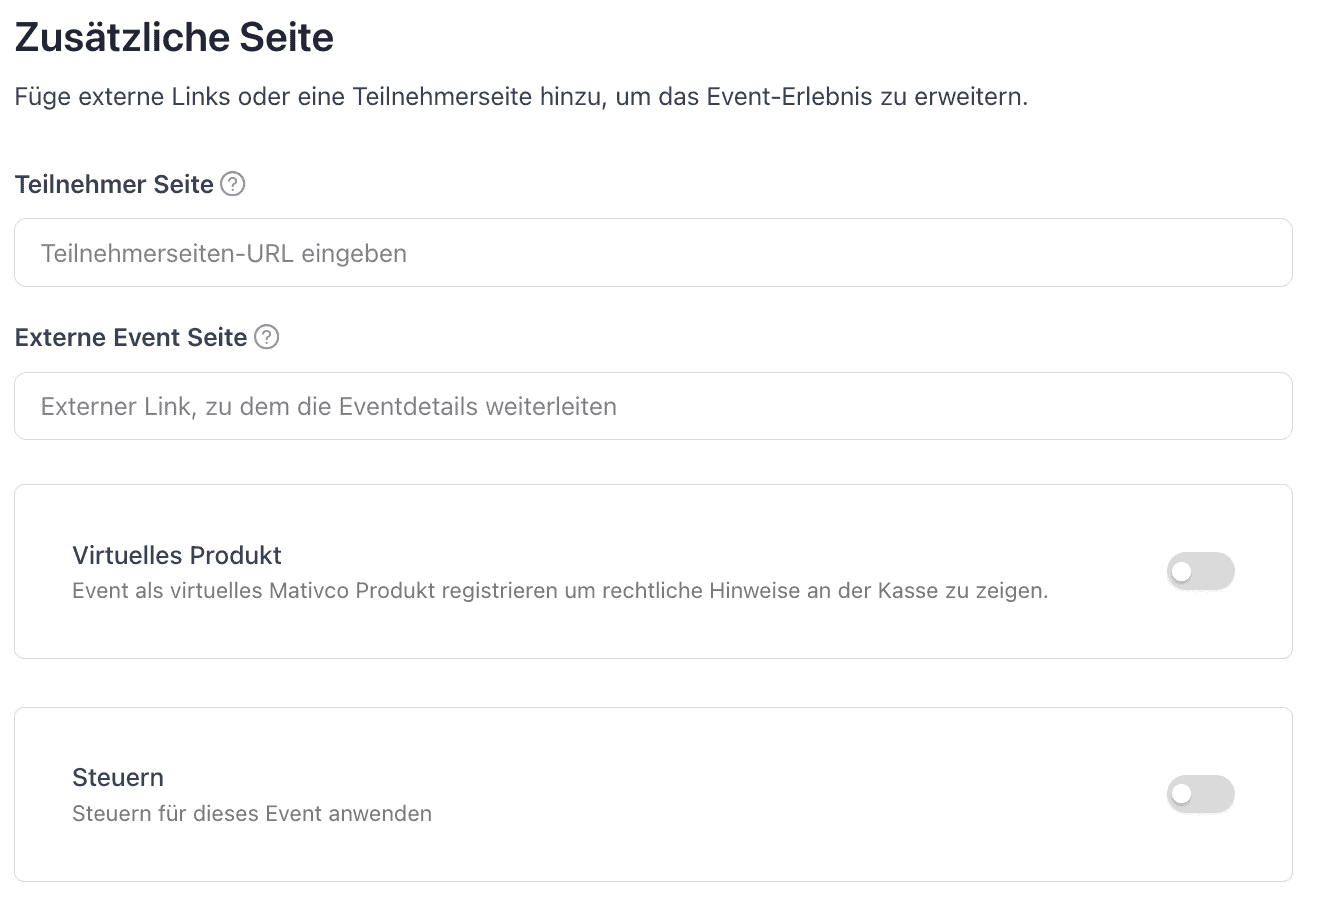Enable the Virtuelles Produkt toggle
The image size is (1322, 912).
coord(1200,571)
